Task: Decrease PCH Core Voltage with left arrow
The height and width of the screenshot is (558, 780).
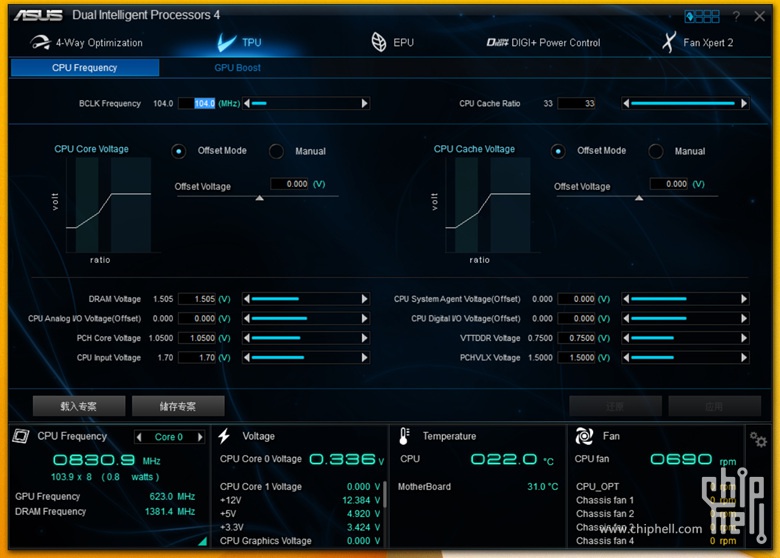Action: (247, 338)
